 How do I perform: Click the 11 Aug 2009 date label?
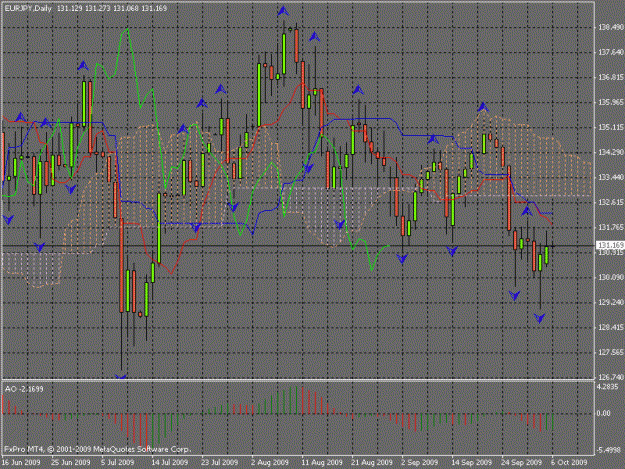tap(322, 463)
